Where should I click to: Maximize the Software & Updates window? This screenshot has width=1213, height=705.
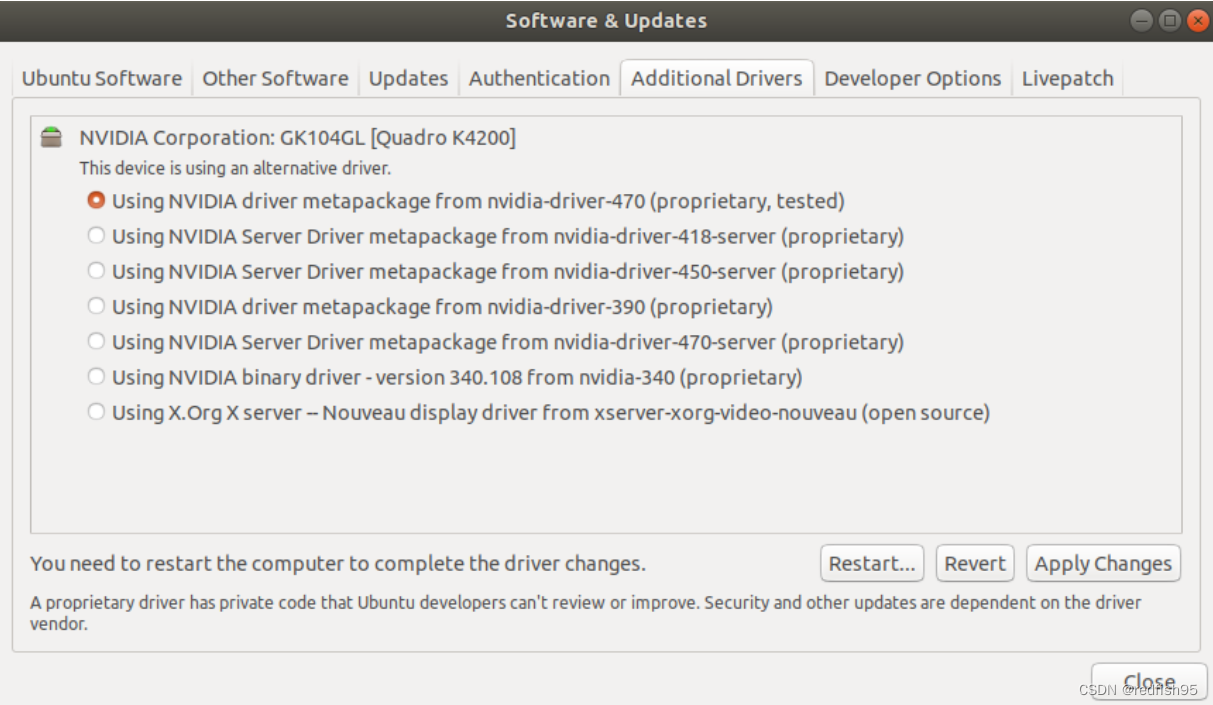(x=1170, y=21)
